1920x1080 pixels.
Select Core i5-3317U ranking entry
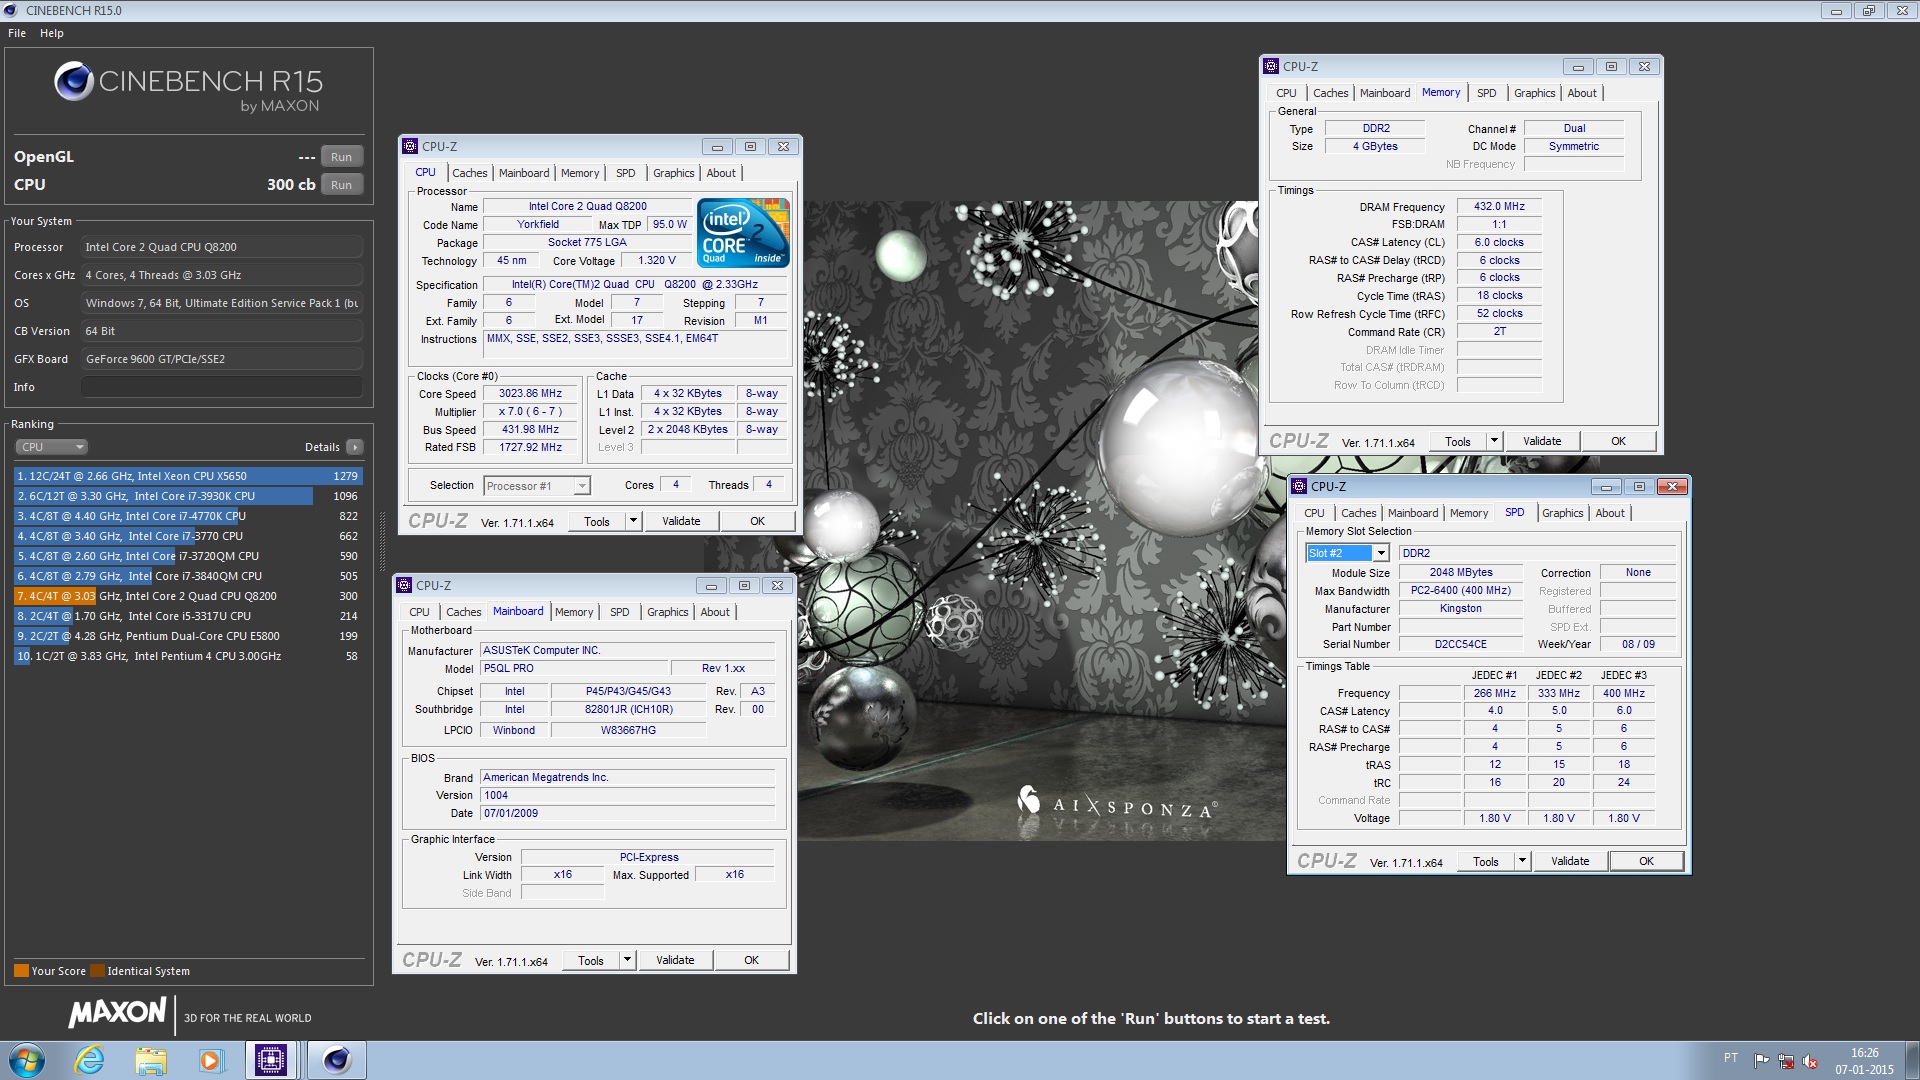pyautogui.click(x=187, y=616)
